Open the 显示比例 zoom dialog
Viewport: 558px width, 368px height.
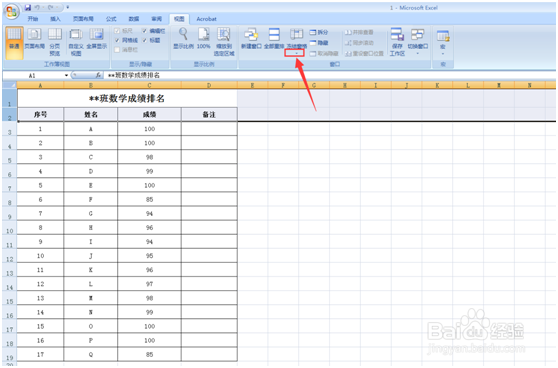[x=183, y=38]
